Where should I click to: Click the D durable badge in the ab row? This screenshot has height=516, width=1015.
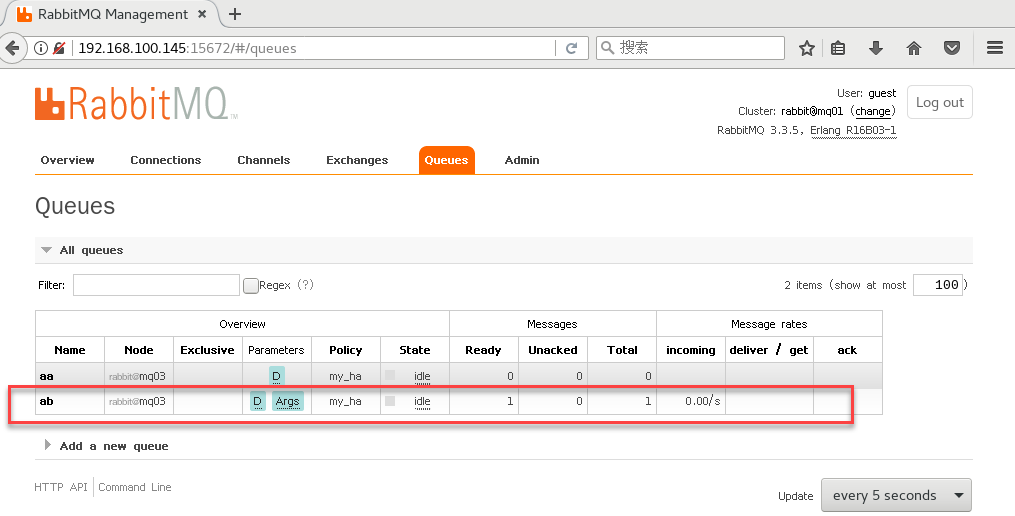[x=258, y=401]
